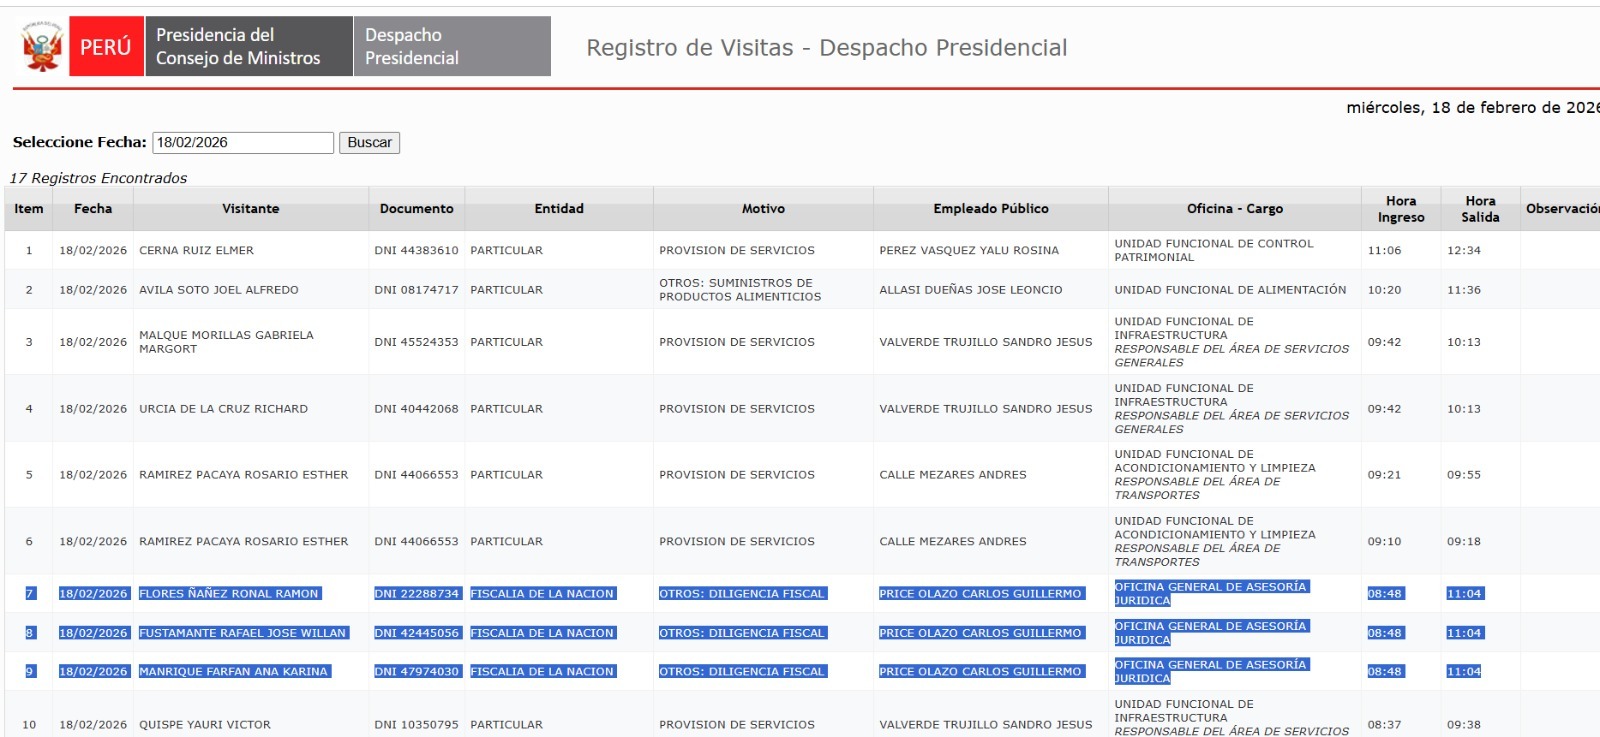The height and width of the screenshot is (737, 1600).
Task: Click document DNI 47974030
Action: 417,672
